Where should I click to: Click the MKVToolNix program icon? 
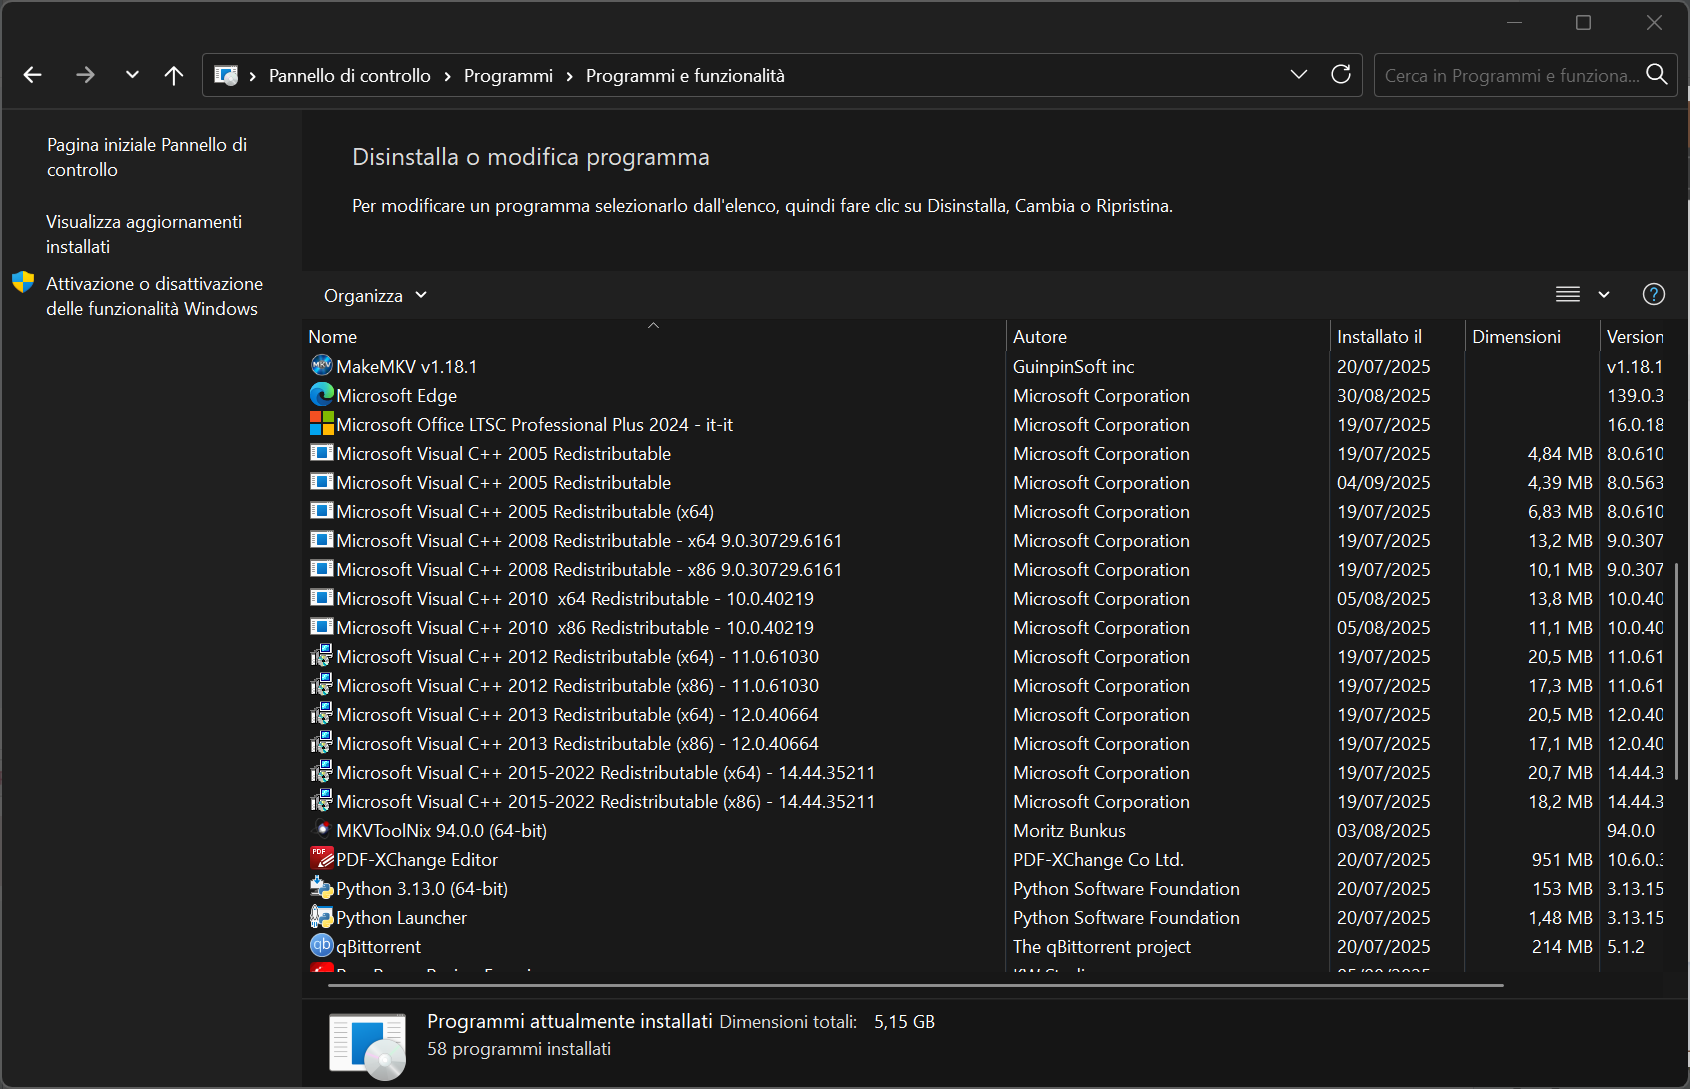tap(321, 830)
